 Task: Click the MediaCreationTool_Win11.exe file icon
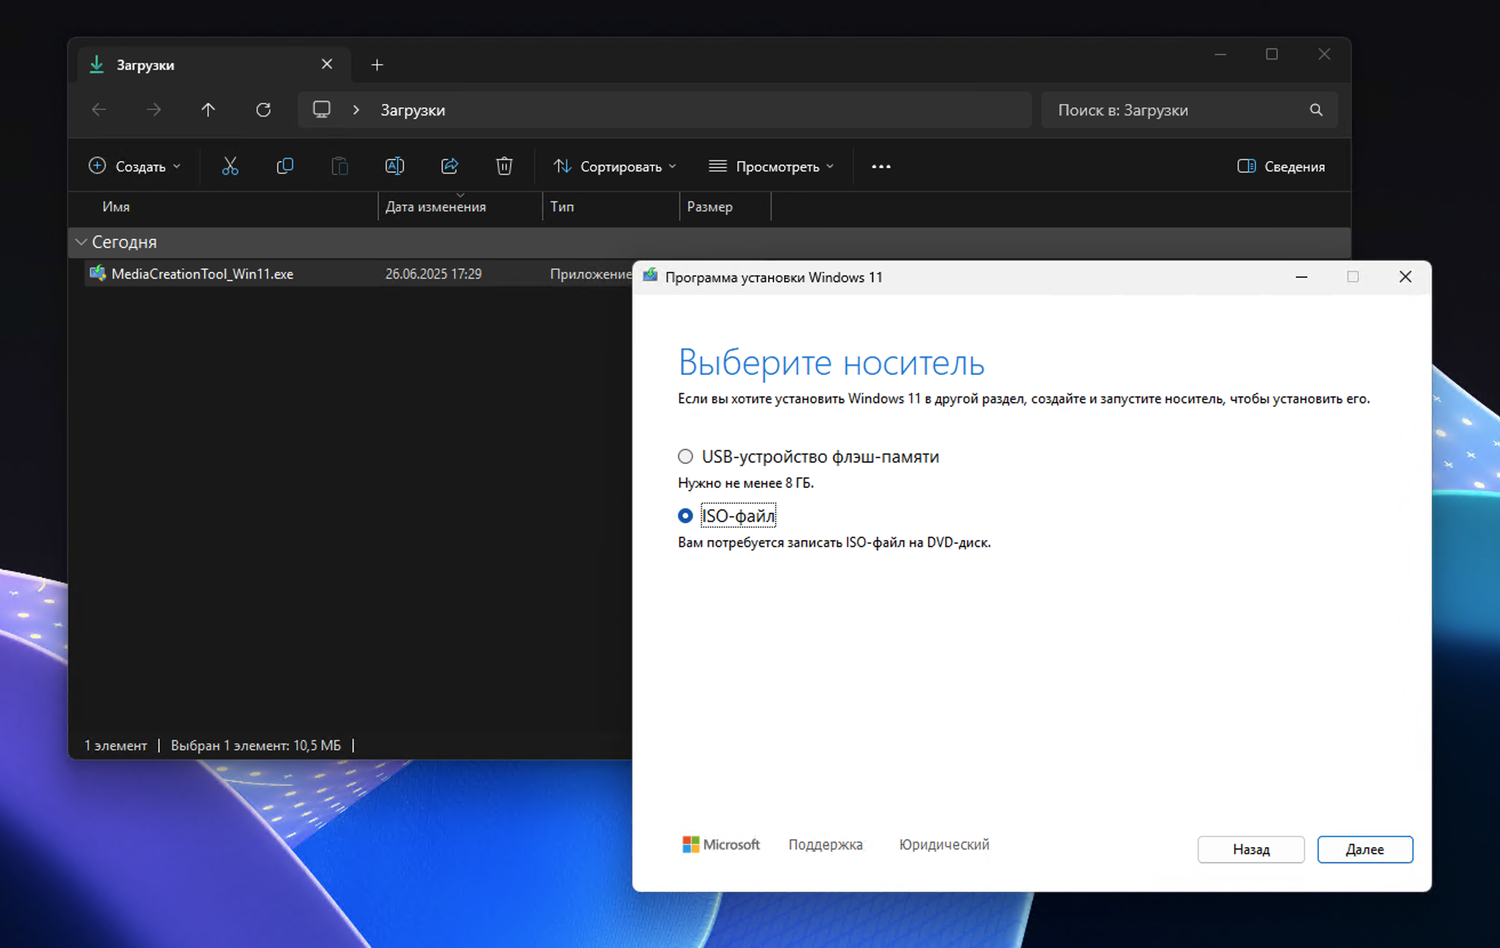coord(97,273)
